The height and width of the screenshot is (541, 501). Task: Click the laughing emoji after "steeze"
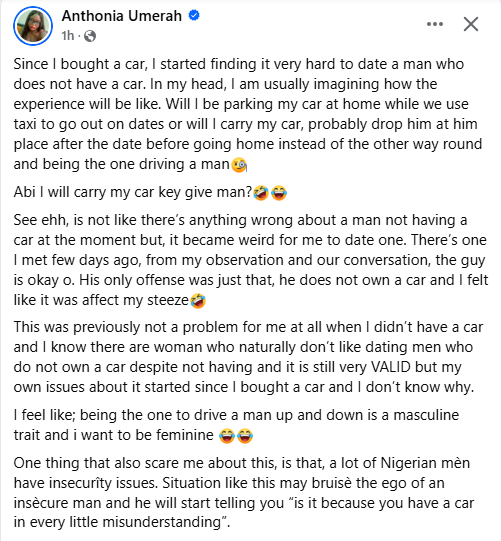198,301
